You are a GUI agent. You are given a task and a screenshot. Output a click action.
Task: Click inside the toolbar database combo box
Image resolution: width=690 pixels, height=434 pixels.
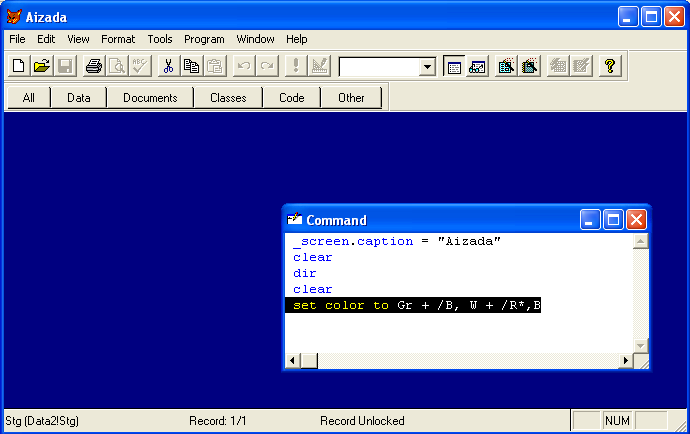point(379,67)
